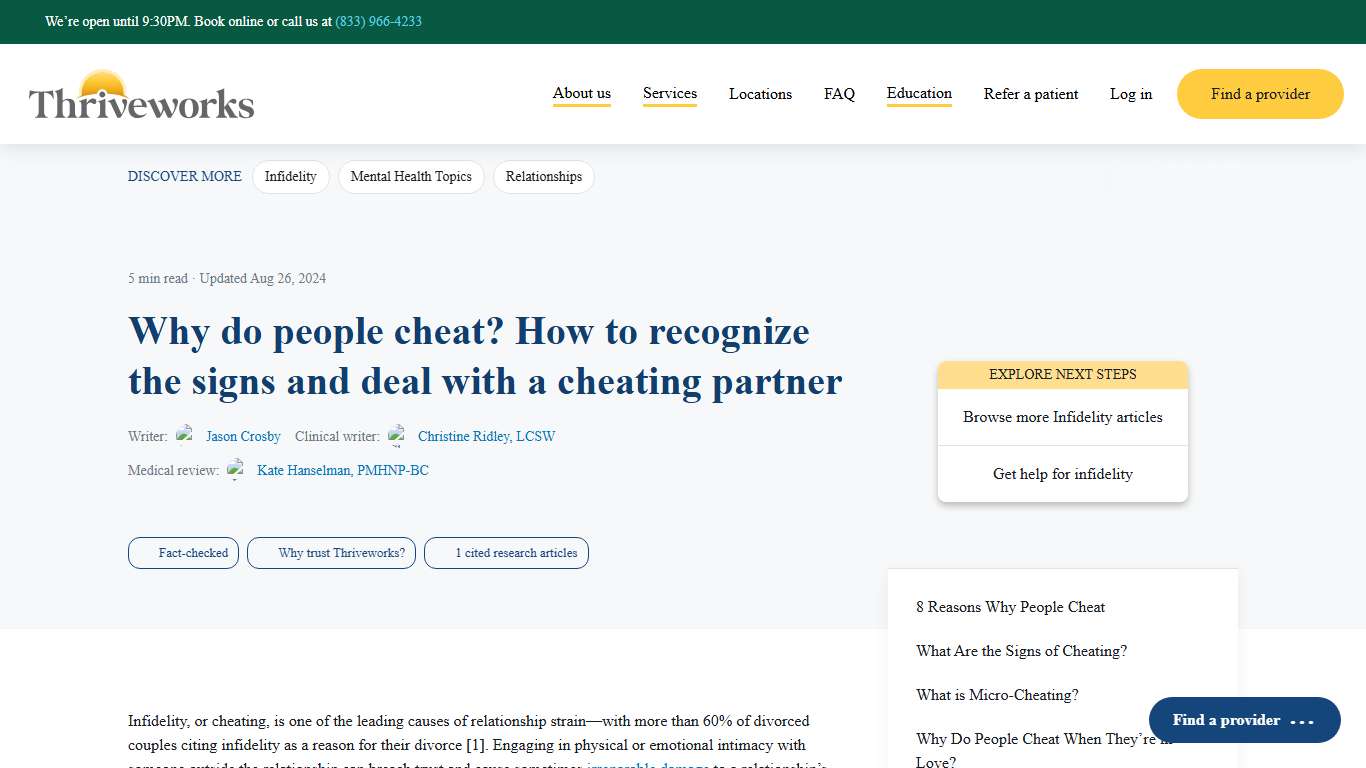The height and width of the screenshot is (768, 1366).
Task: Call the (833) 966-4233 phone link
Action: 377,21
